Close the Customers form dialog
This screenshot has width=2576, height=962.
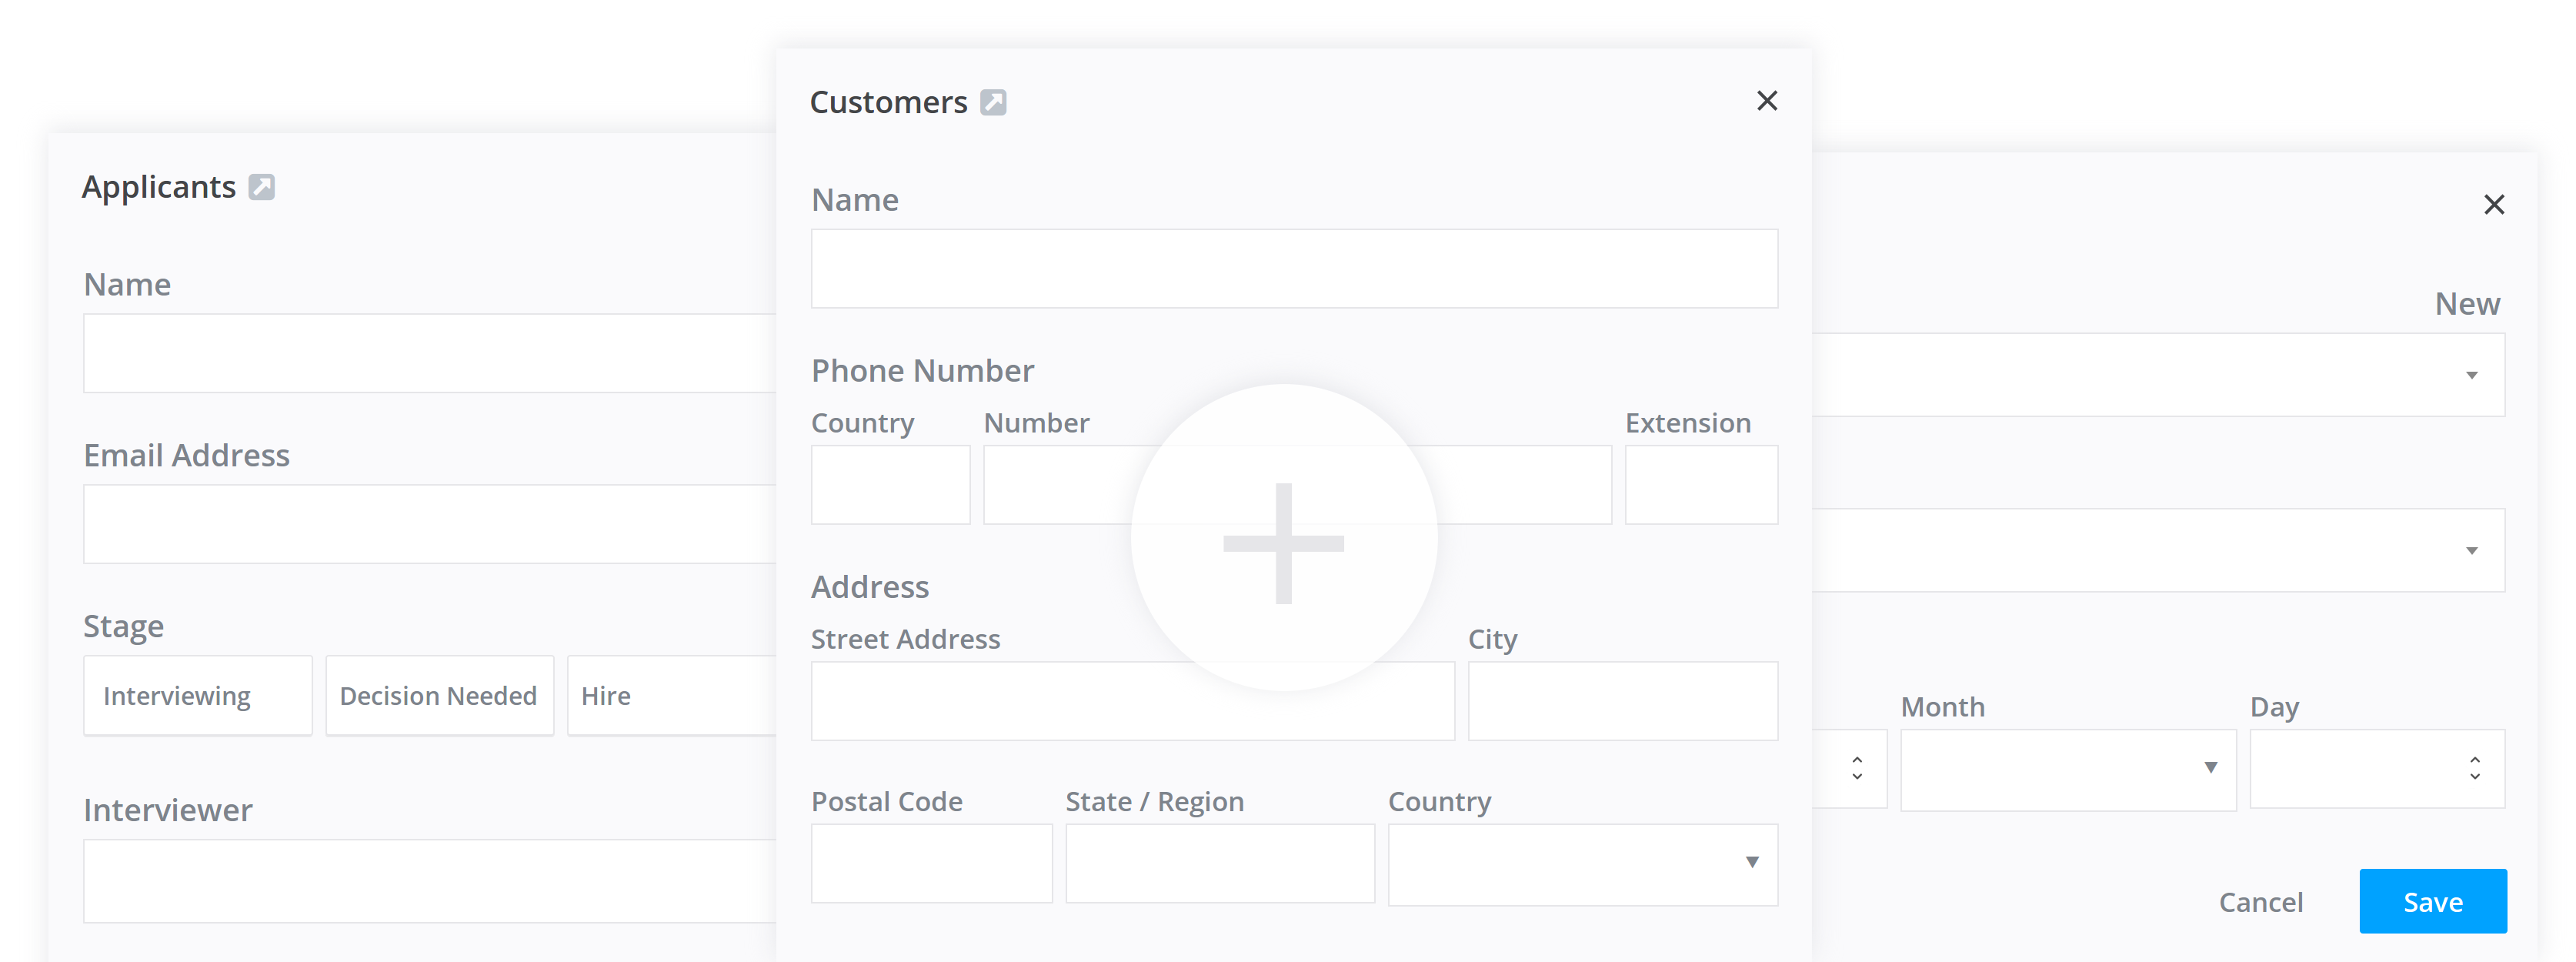[x=1766, y=101]
